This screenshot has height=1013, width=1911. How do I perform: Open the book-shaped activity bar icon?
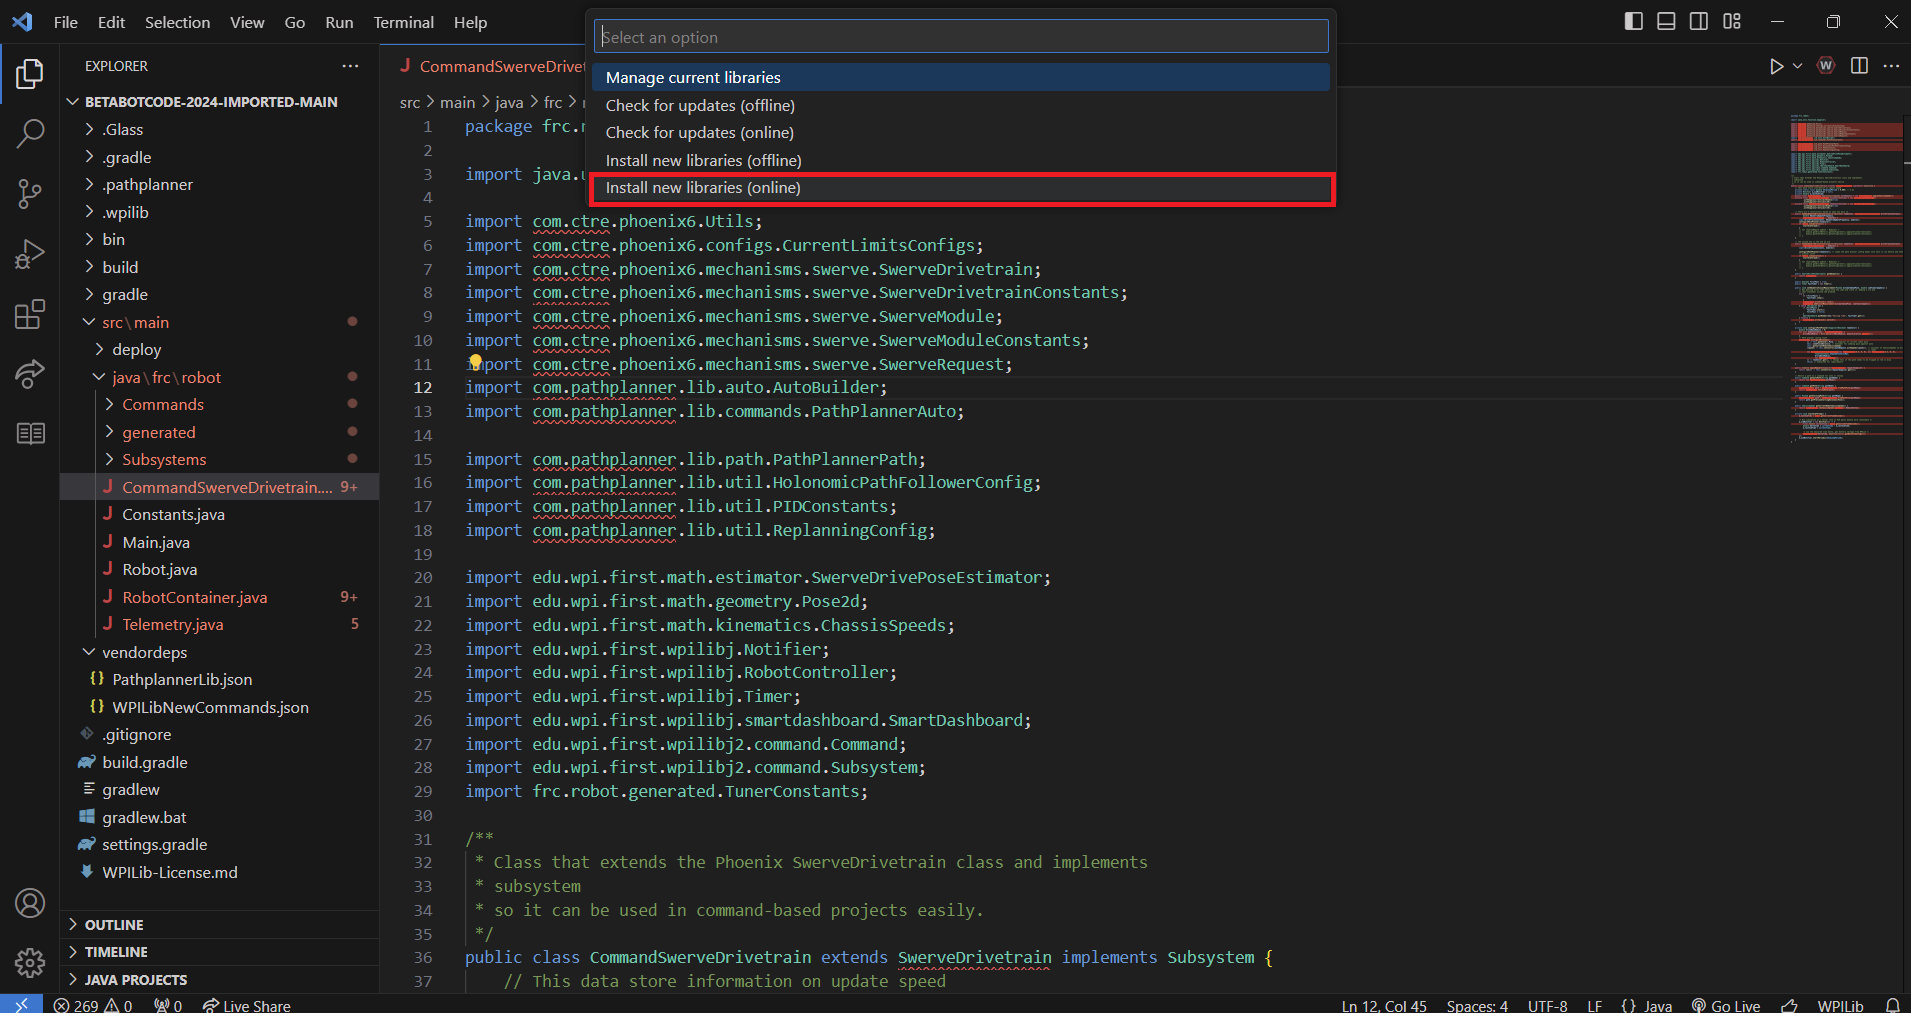[x=30, y=434]
